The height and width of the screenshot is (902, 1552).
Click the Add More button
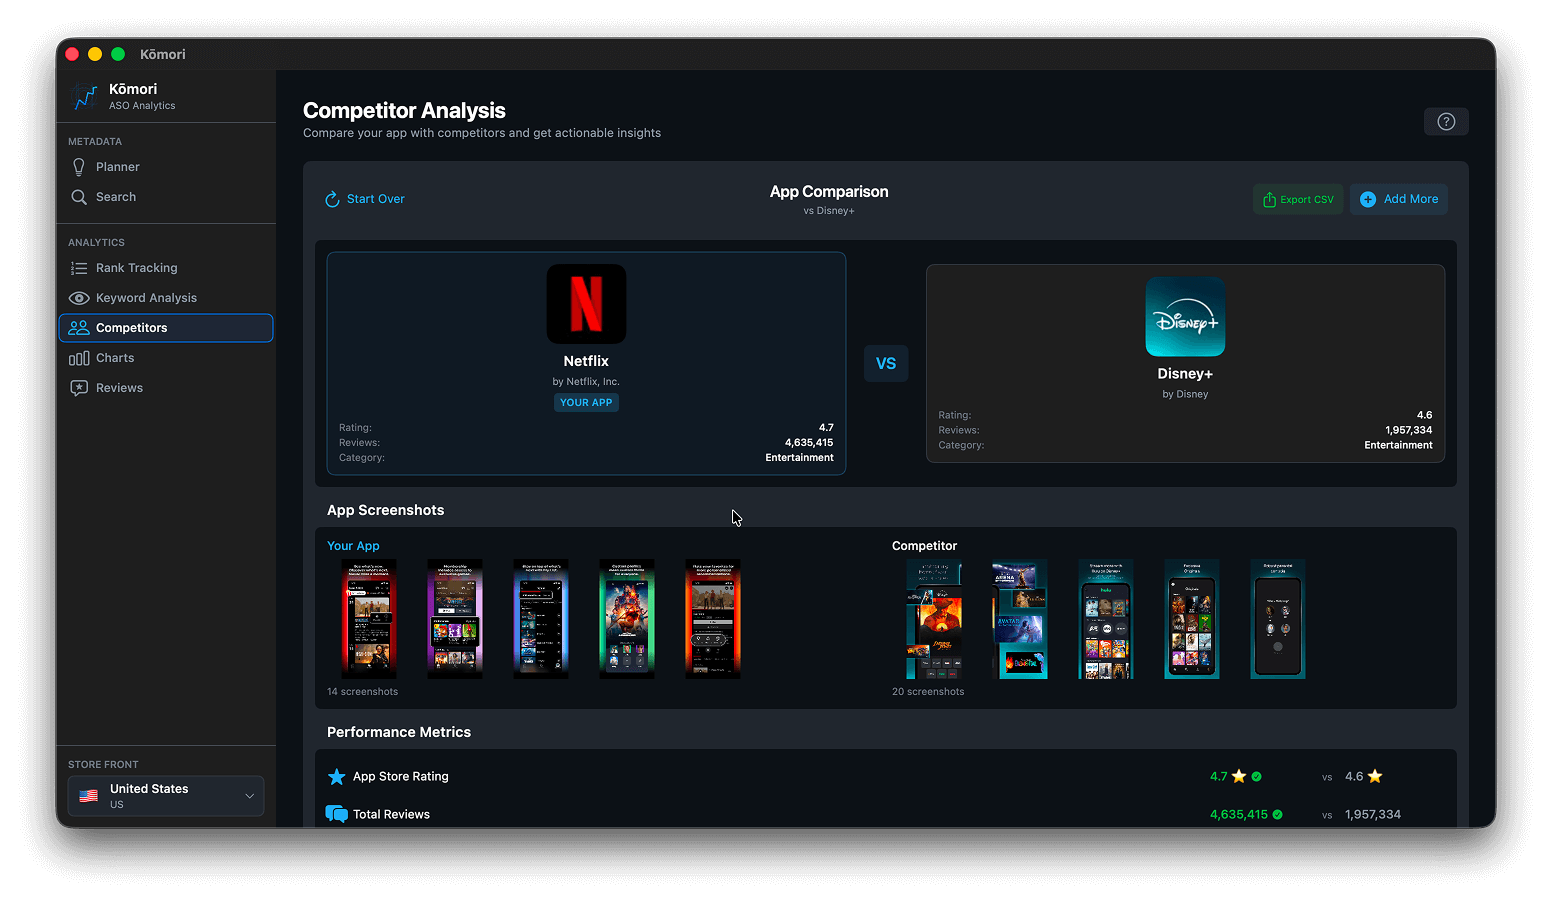click(1398, 198)
